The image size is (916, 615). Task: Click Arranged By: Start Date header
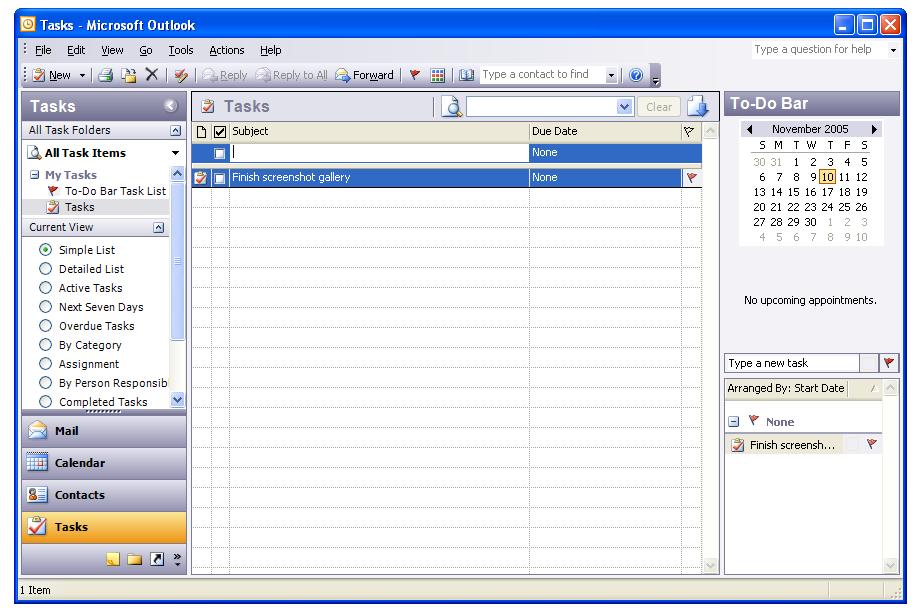click(x=786, y=388)
